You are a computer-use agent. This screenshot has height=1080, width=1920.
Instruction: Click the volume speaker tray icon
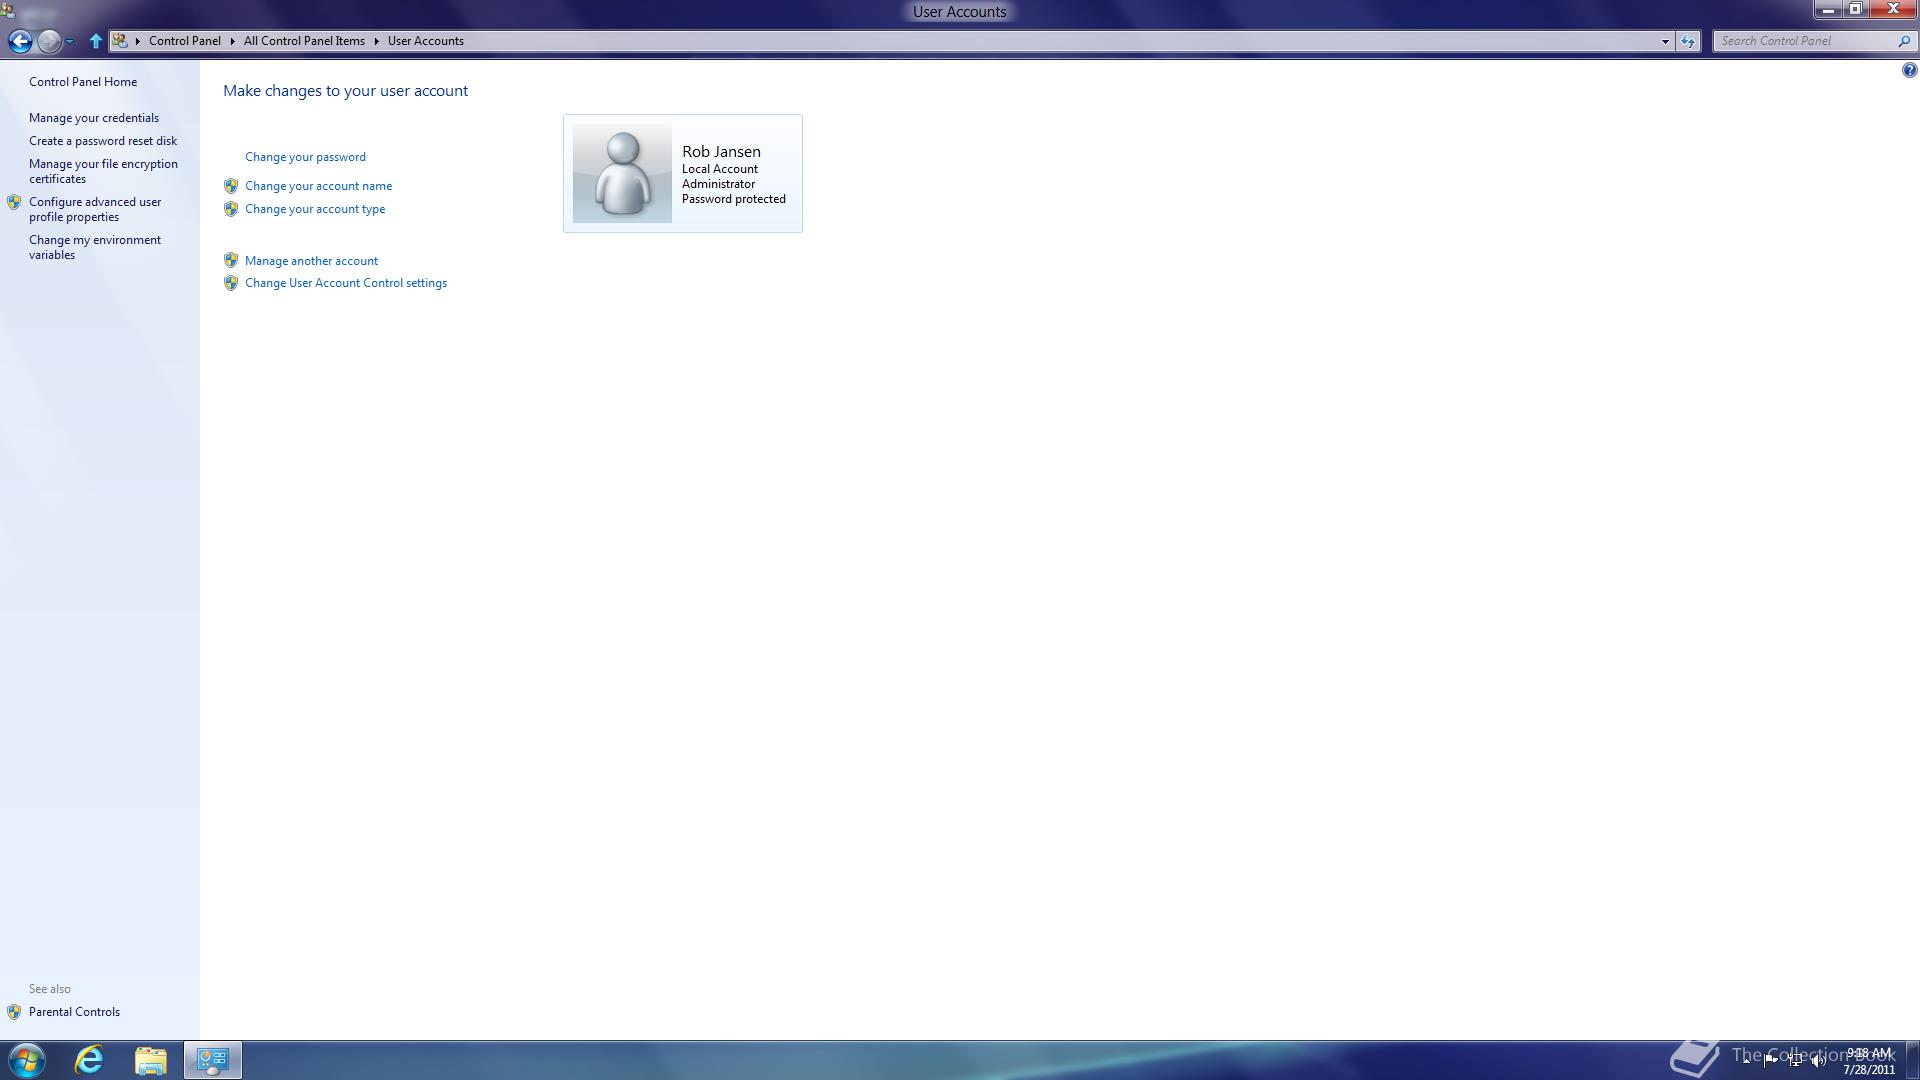1818,1061
